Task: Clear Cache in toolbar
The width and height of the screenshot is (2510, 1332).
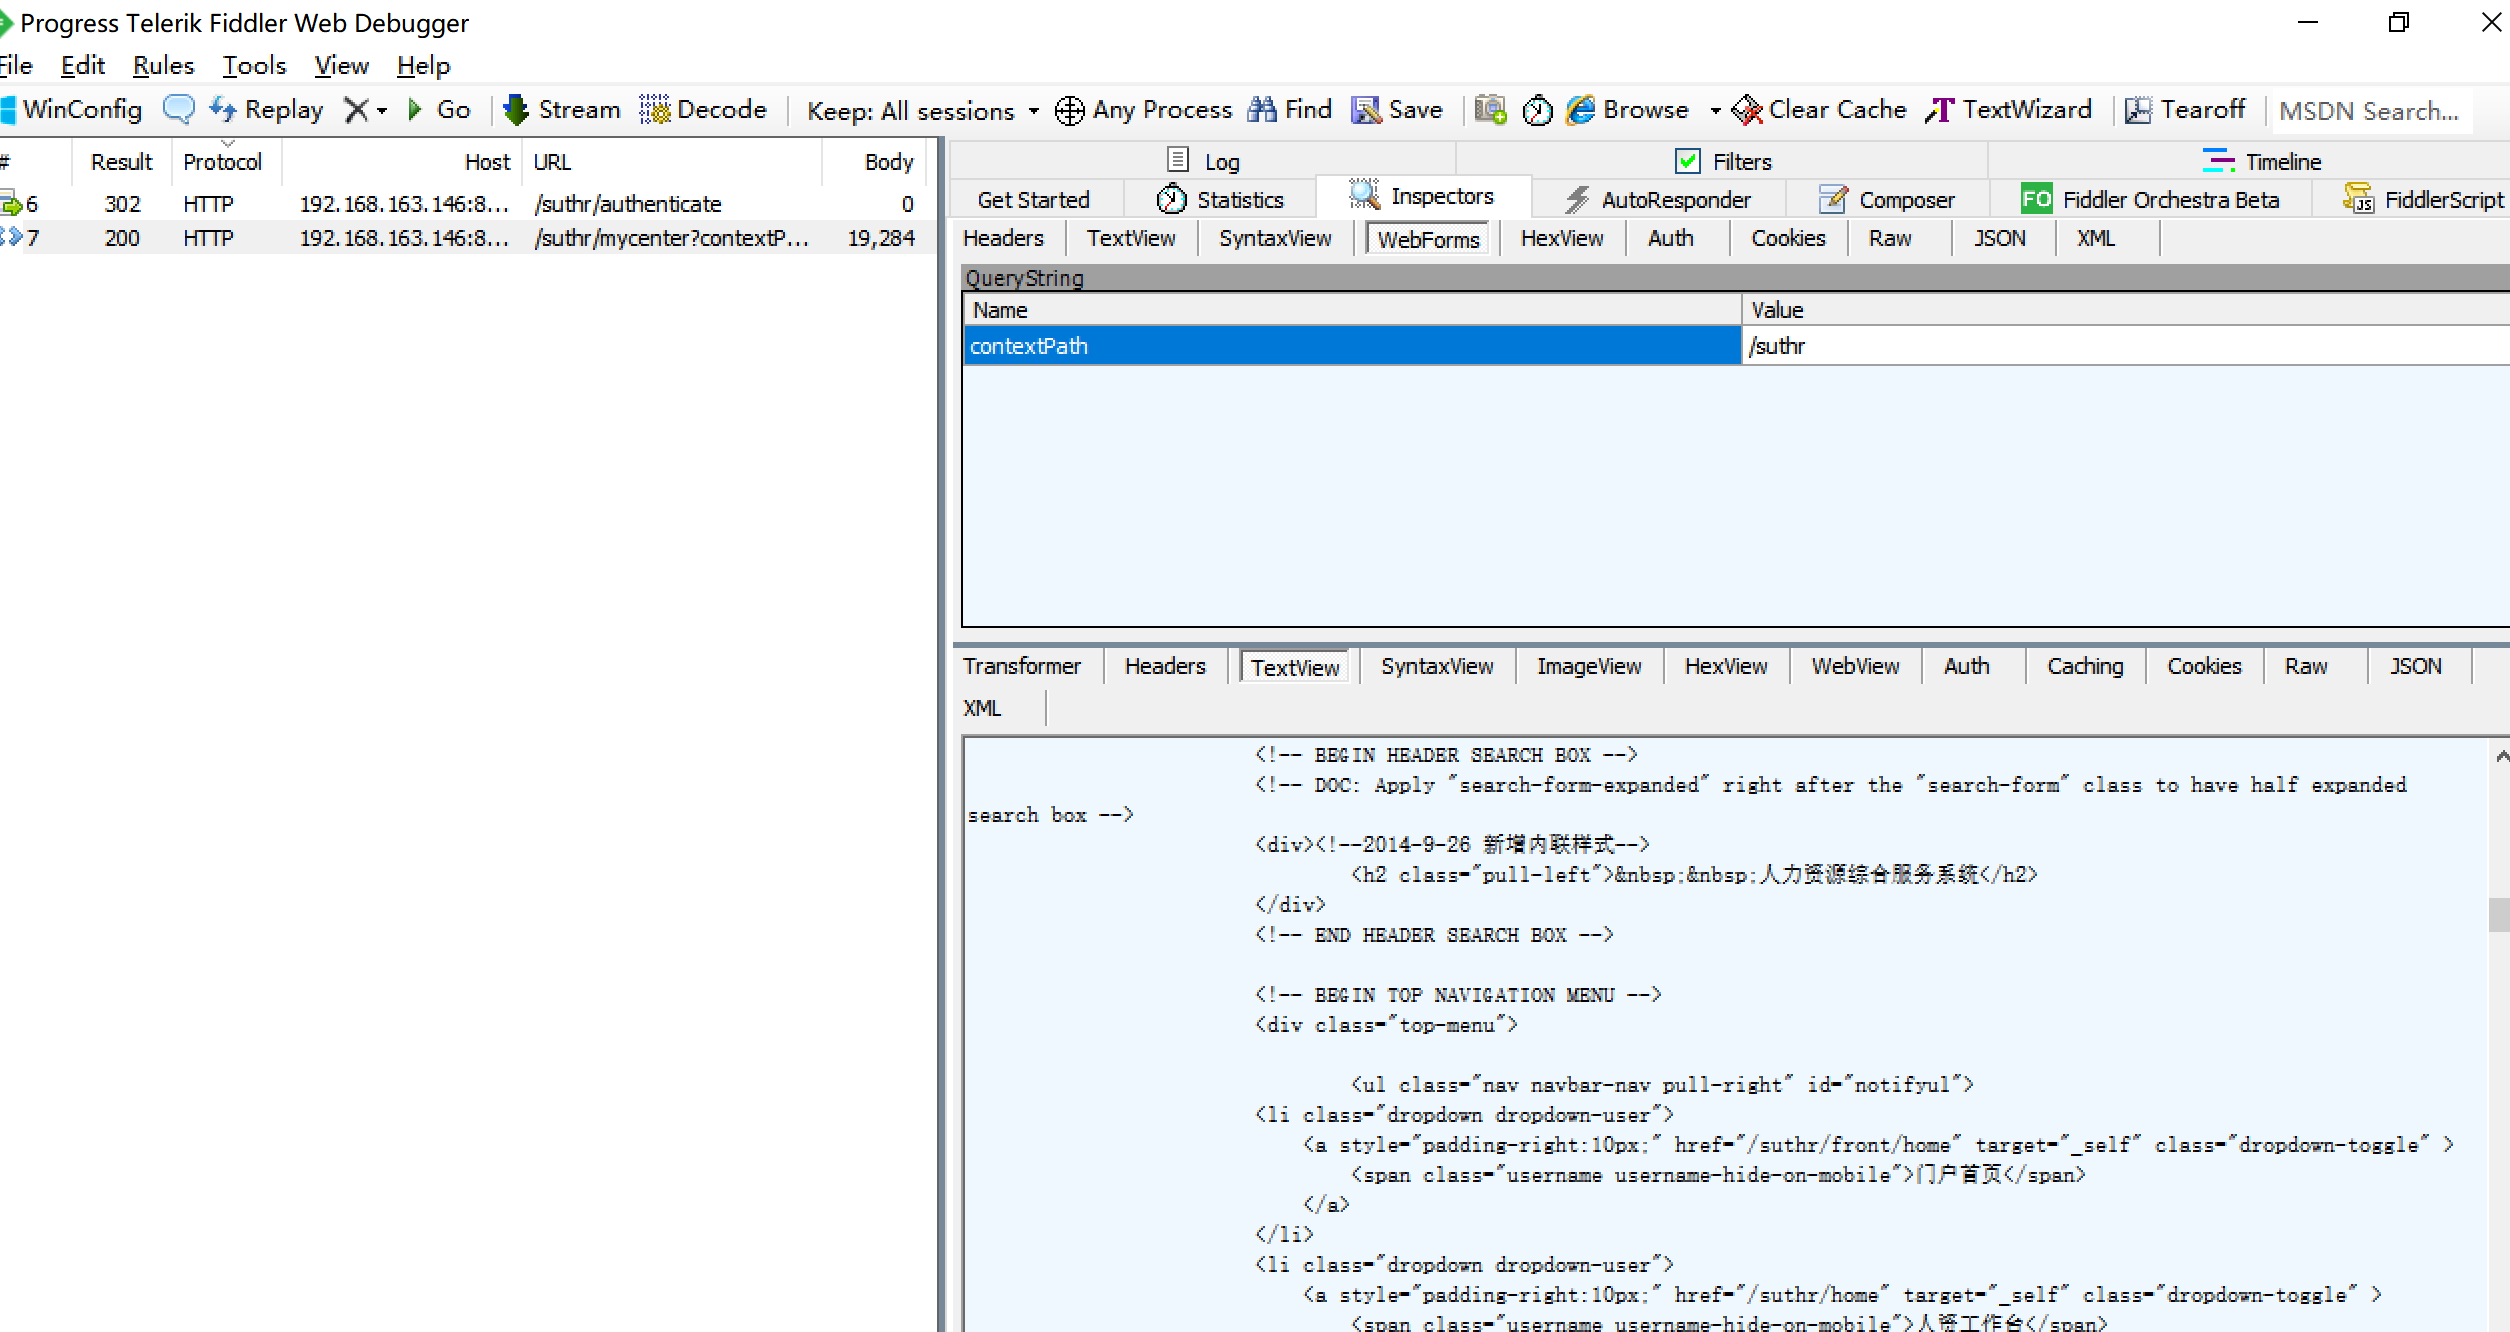Action: pyautogui.click(x=1819, y=110)
